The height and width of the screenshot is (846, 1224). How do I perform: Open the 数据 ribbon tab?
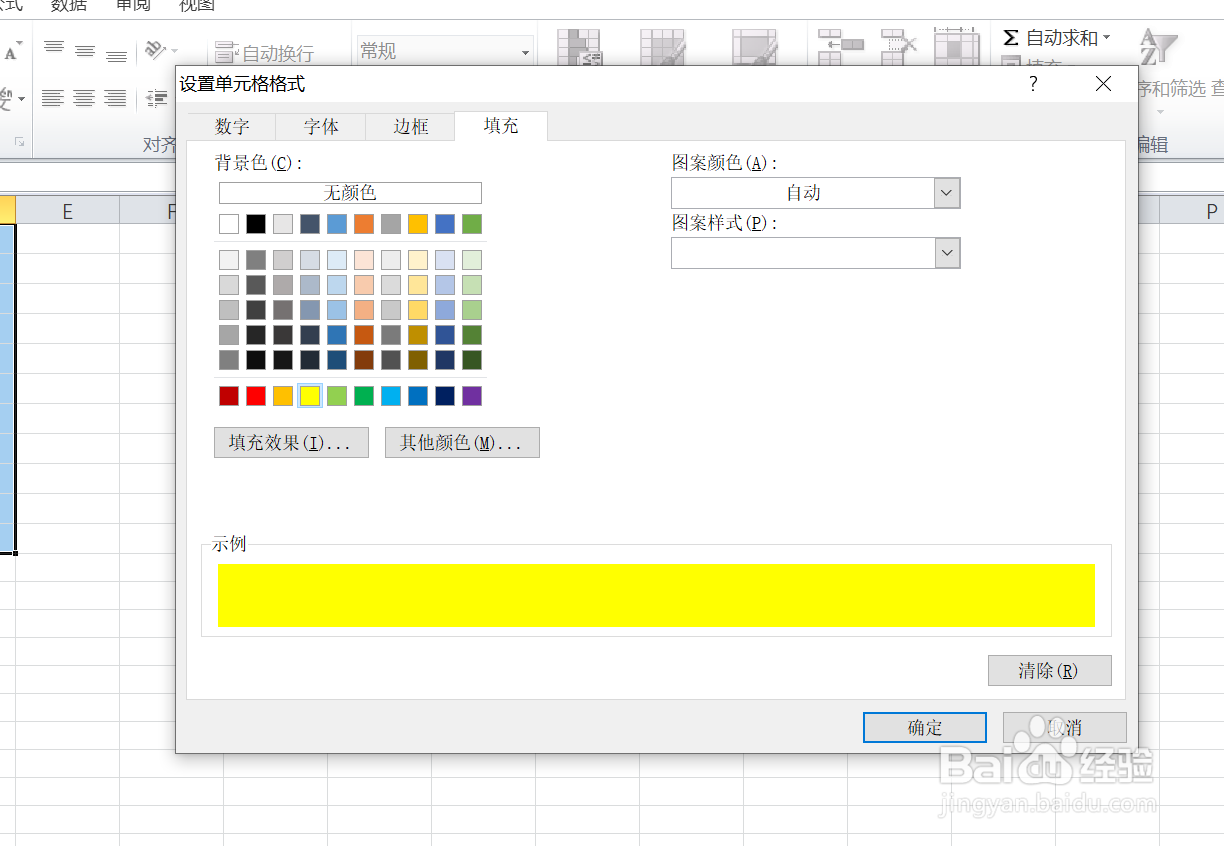tap(69, 5)
